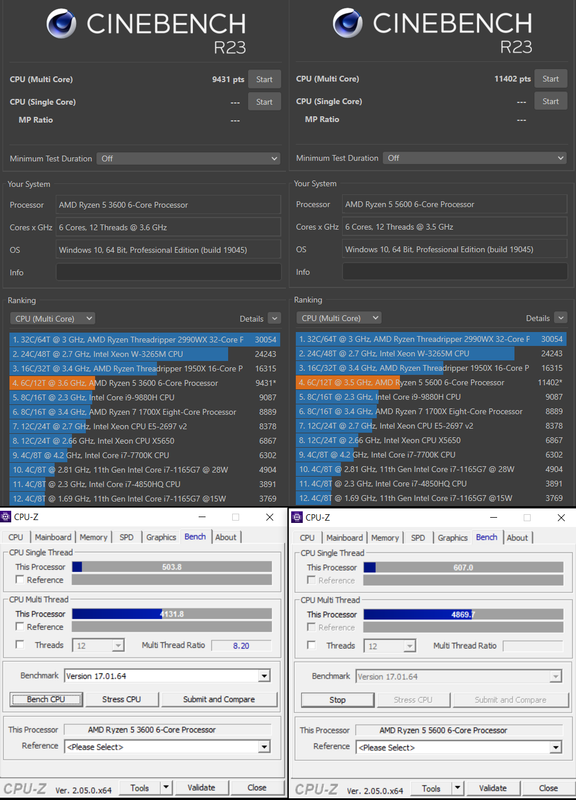Start Single Core test in left Cinebench

pos(264,102)
